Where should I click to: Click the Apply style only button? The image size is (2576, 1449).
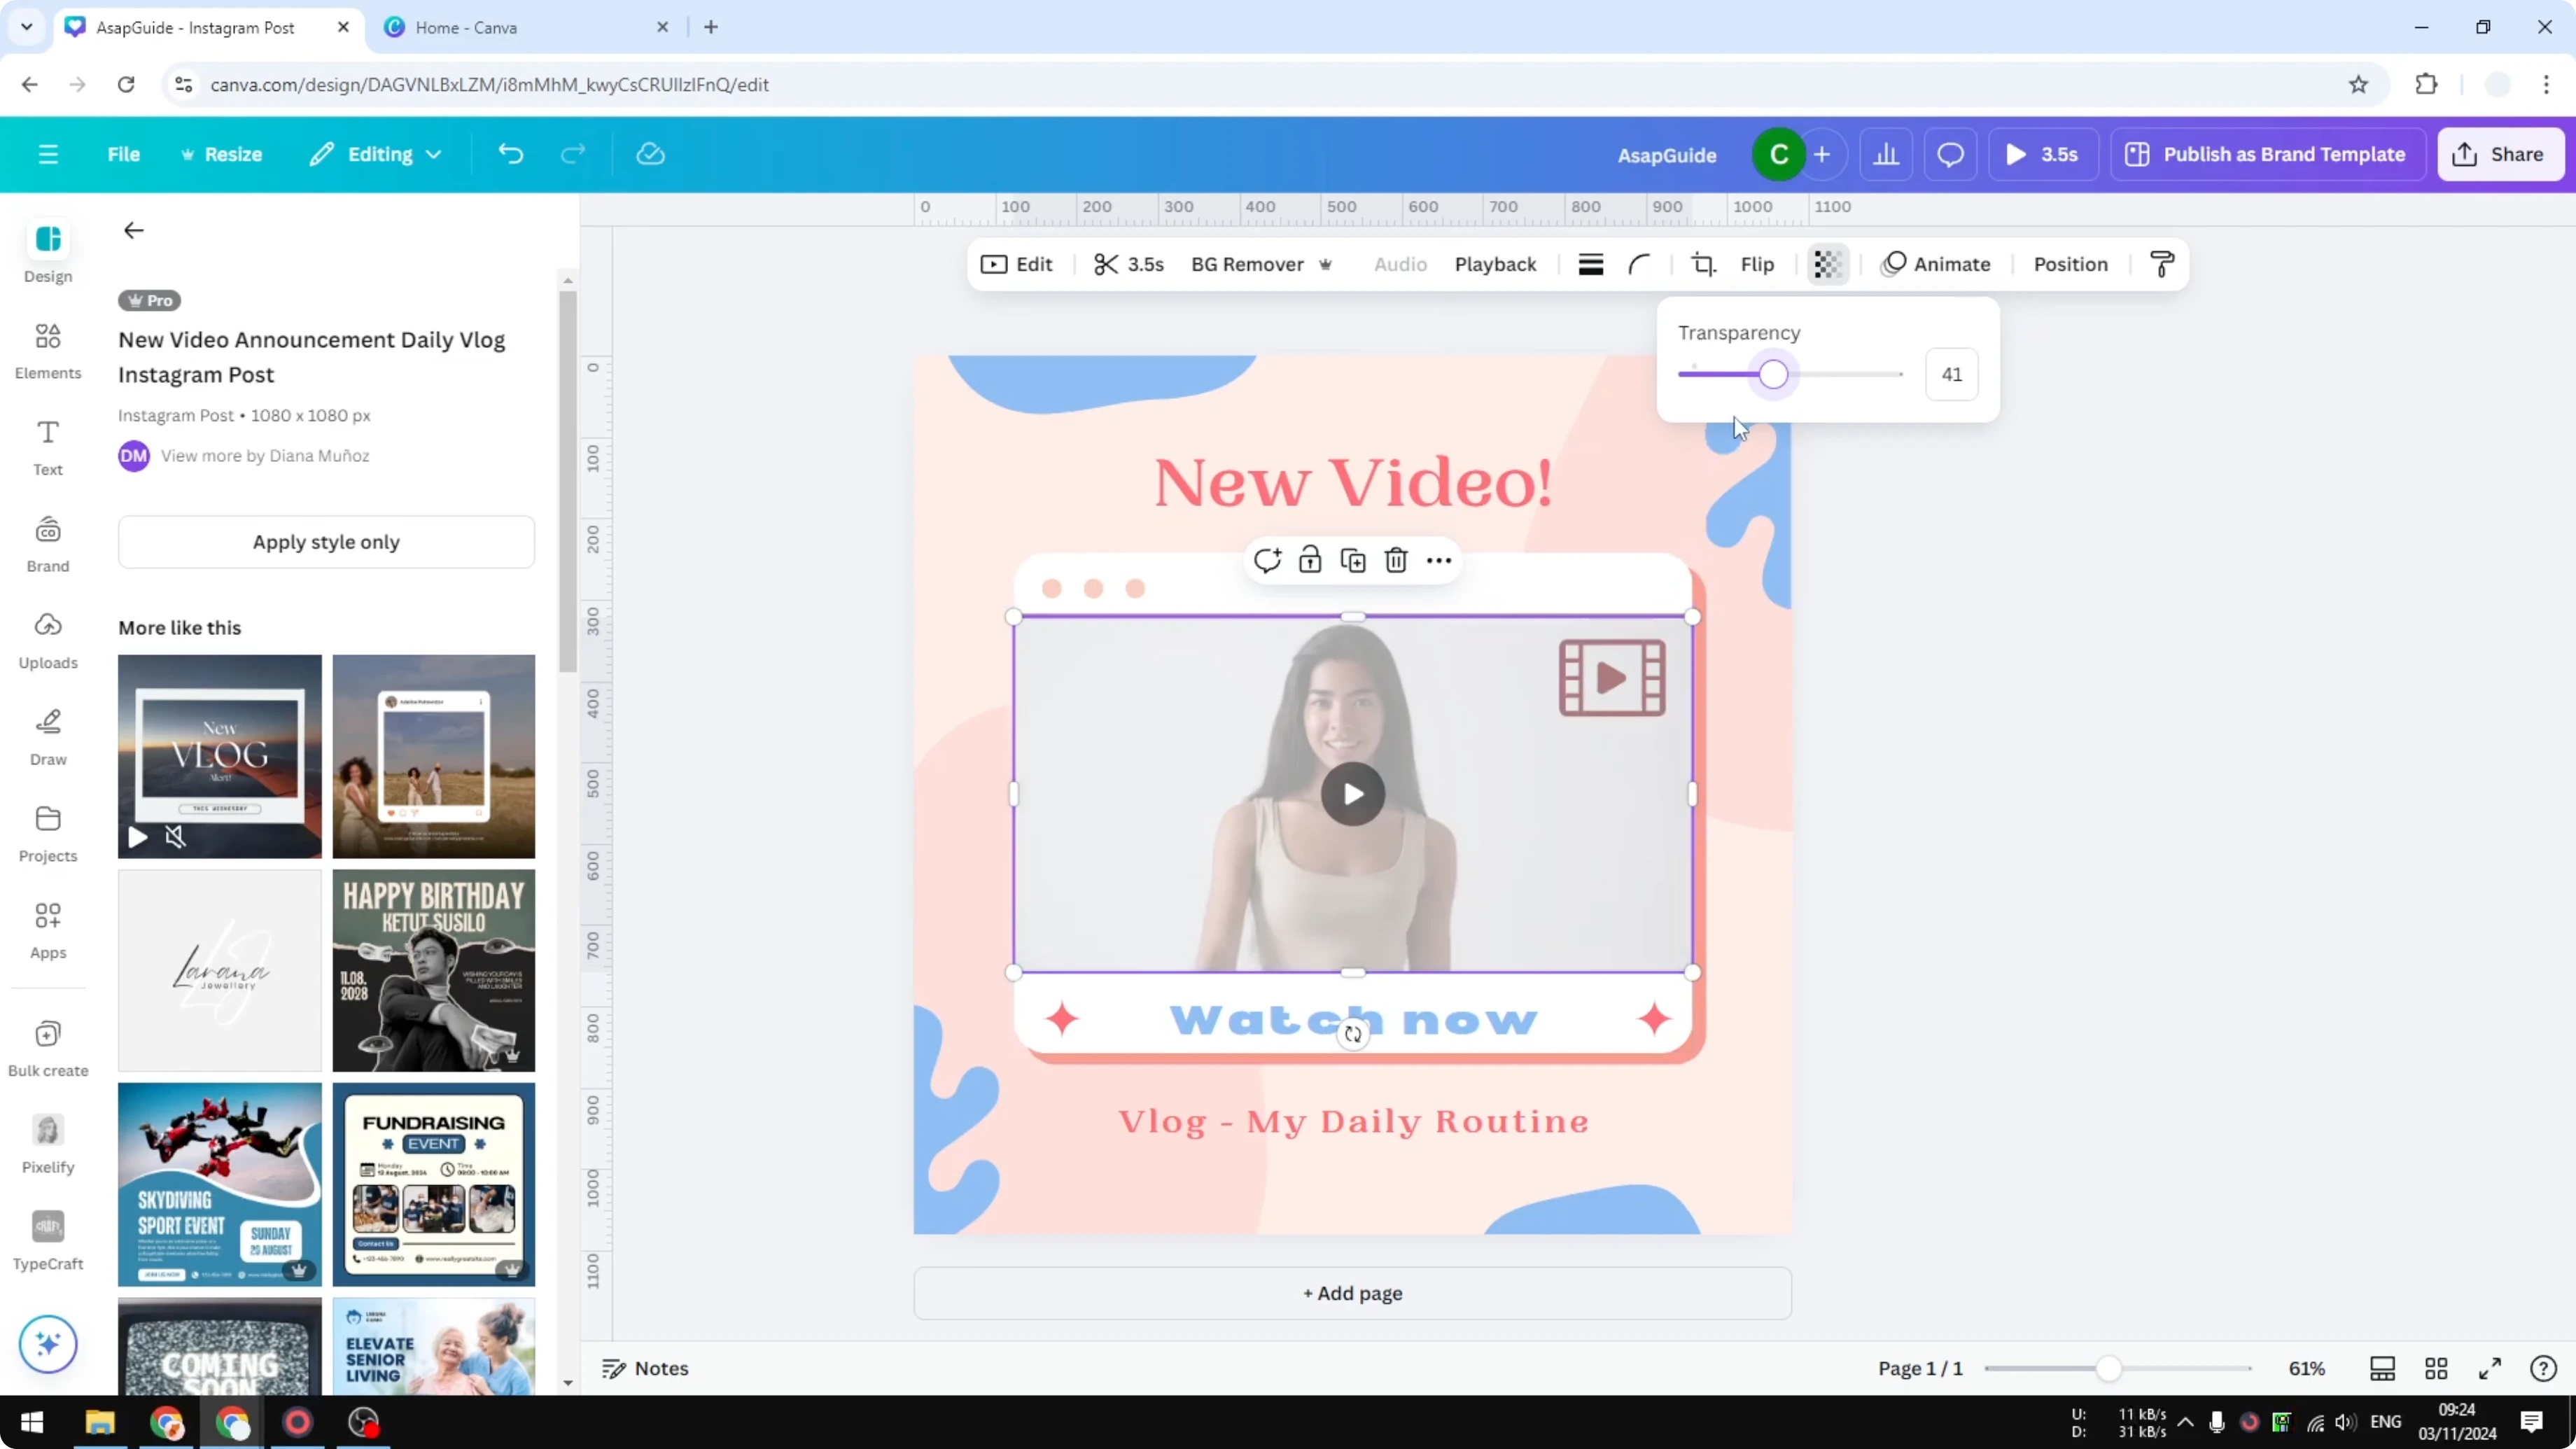(326, 542)
